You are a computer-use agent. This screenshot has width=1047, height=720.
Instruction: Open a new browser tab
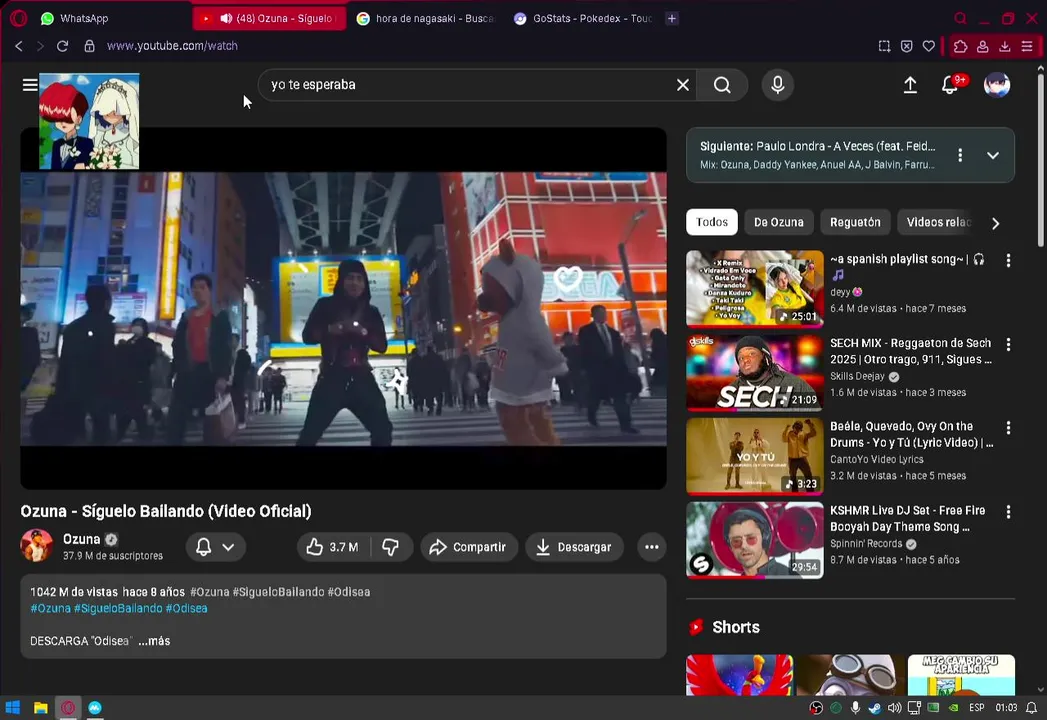pos(672,18)
